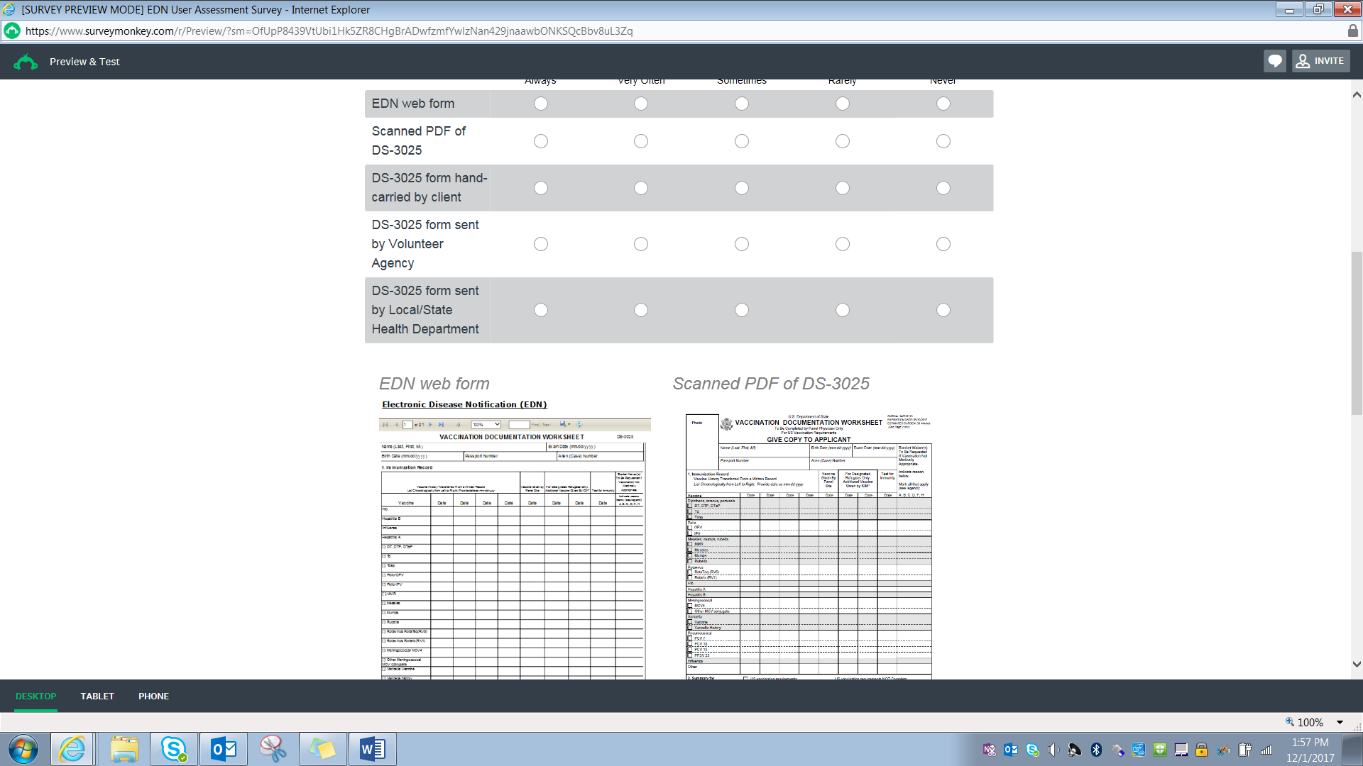Click the Safely Remove Hardware tray icon
Screen dimensions: 1363x766
(x=1117, y=749)
